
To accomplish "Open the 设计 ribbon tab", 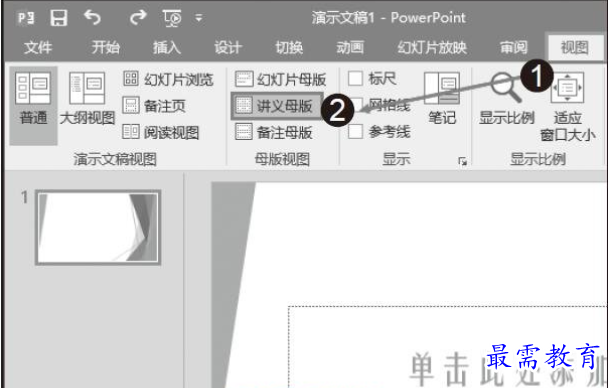I will tap(228, 48).
